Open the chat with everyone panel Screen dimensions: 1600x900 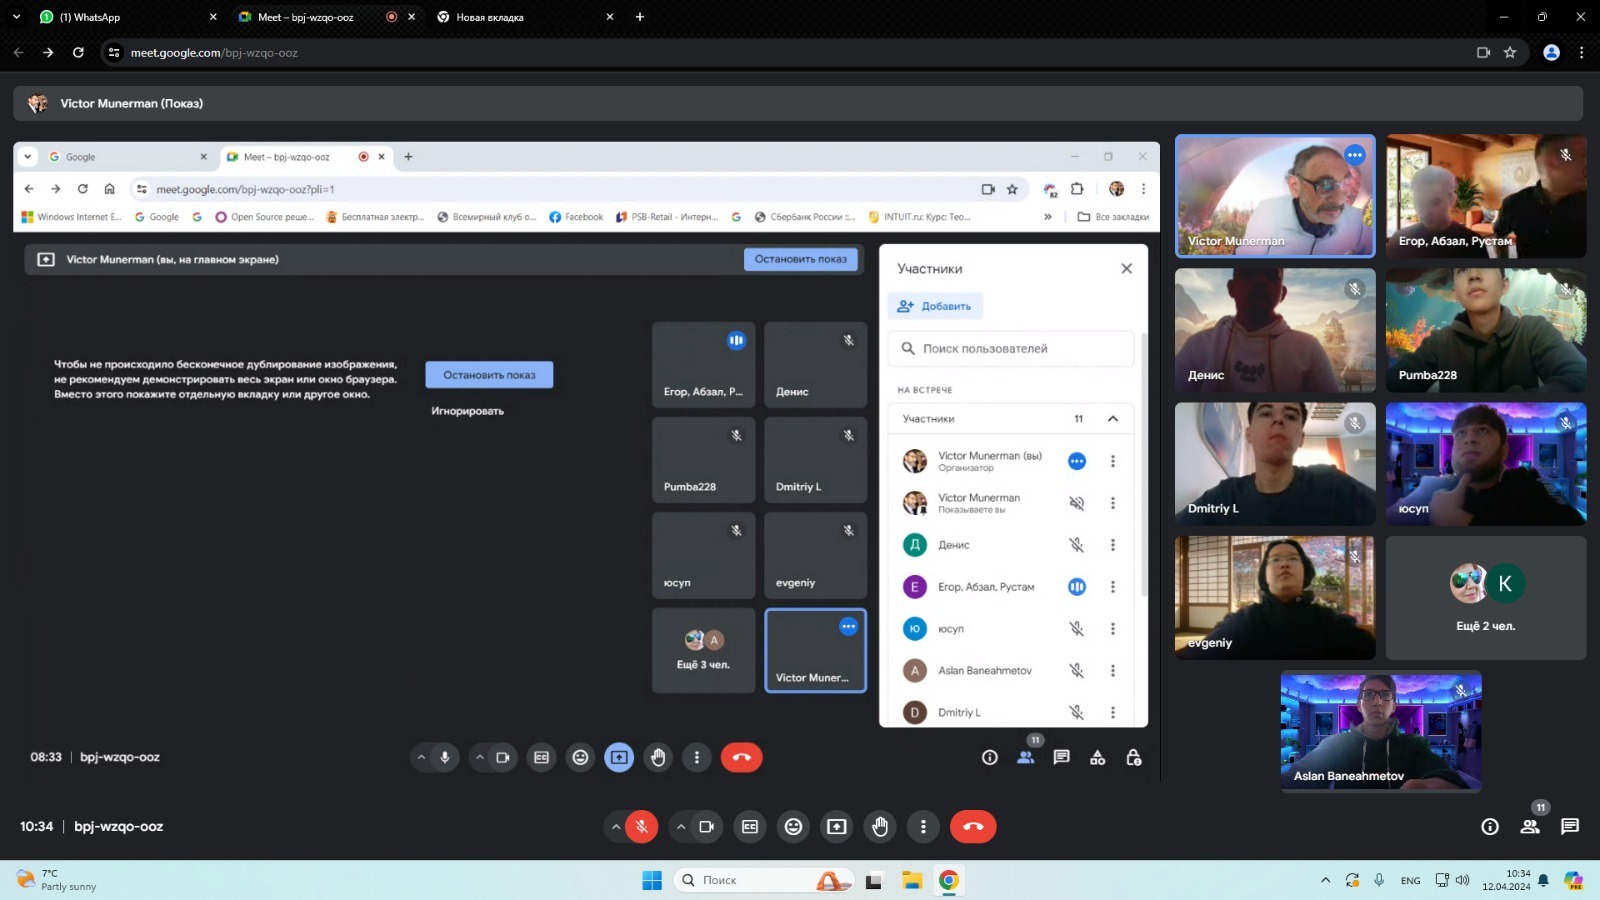click(x=1570, y=826)
